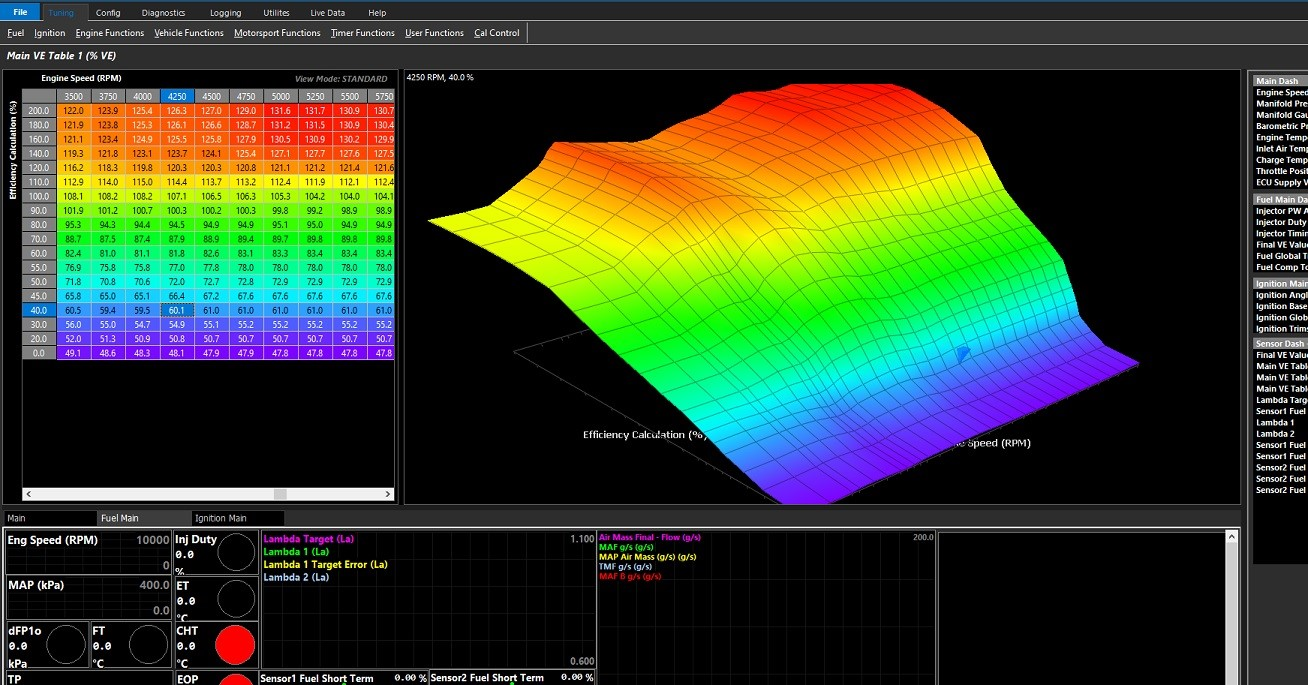Image resolution: width=1308 pixels, height=685 pixels.
Task: Expand the Motorsport Functions dropdown
Action: click(x=277, y=33)
